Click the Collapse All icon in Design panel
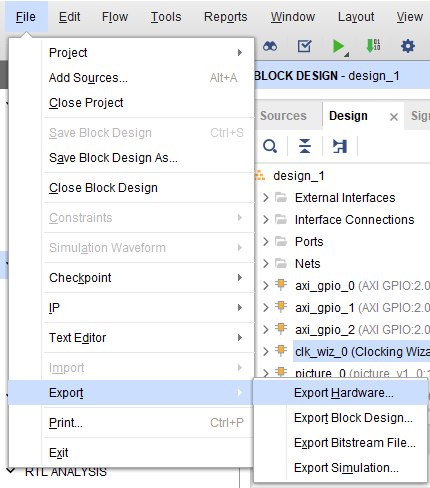The width and height of the screenshot is (430, 488). click(305, 146)
